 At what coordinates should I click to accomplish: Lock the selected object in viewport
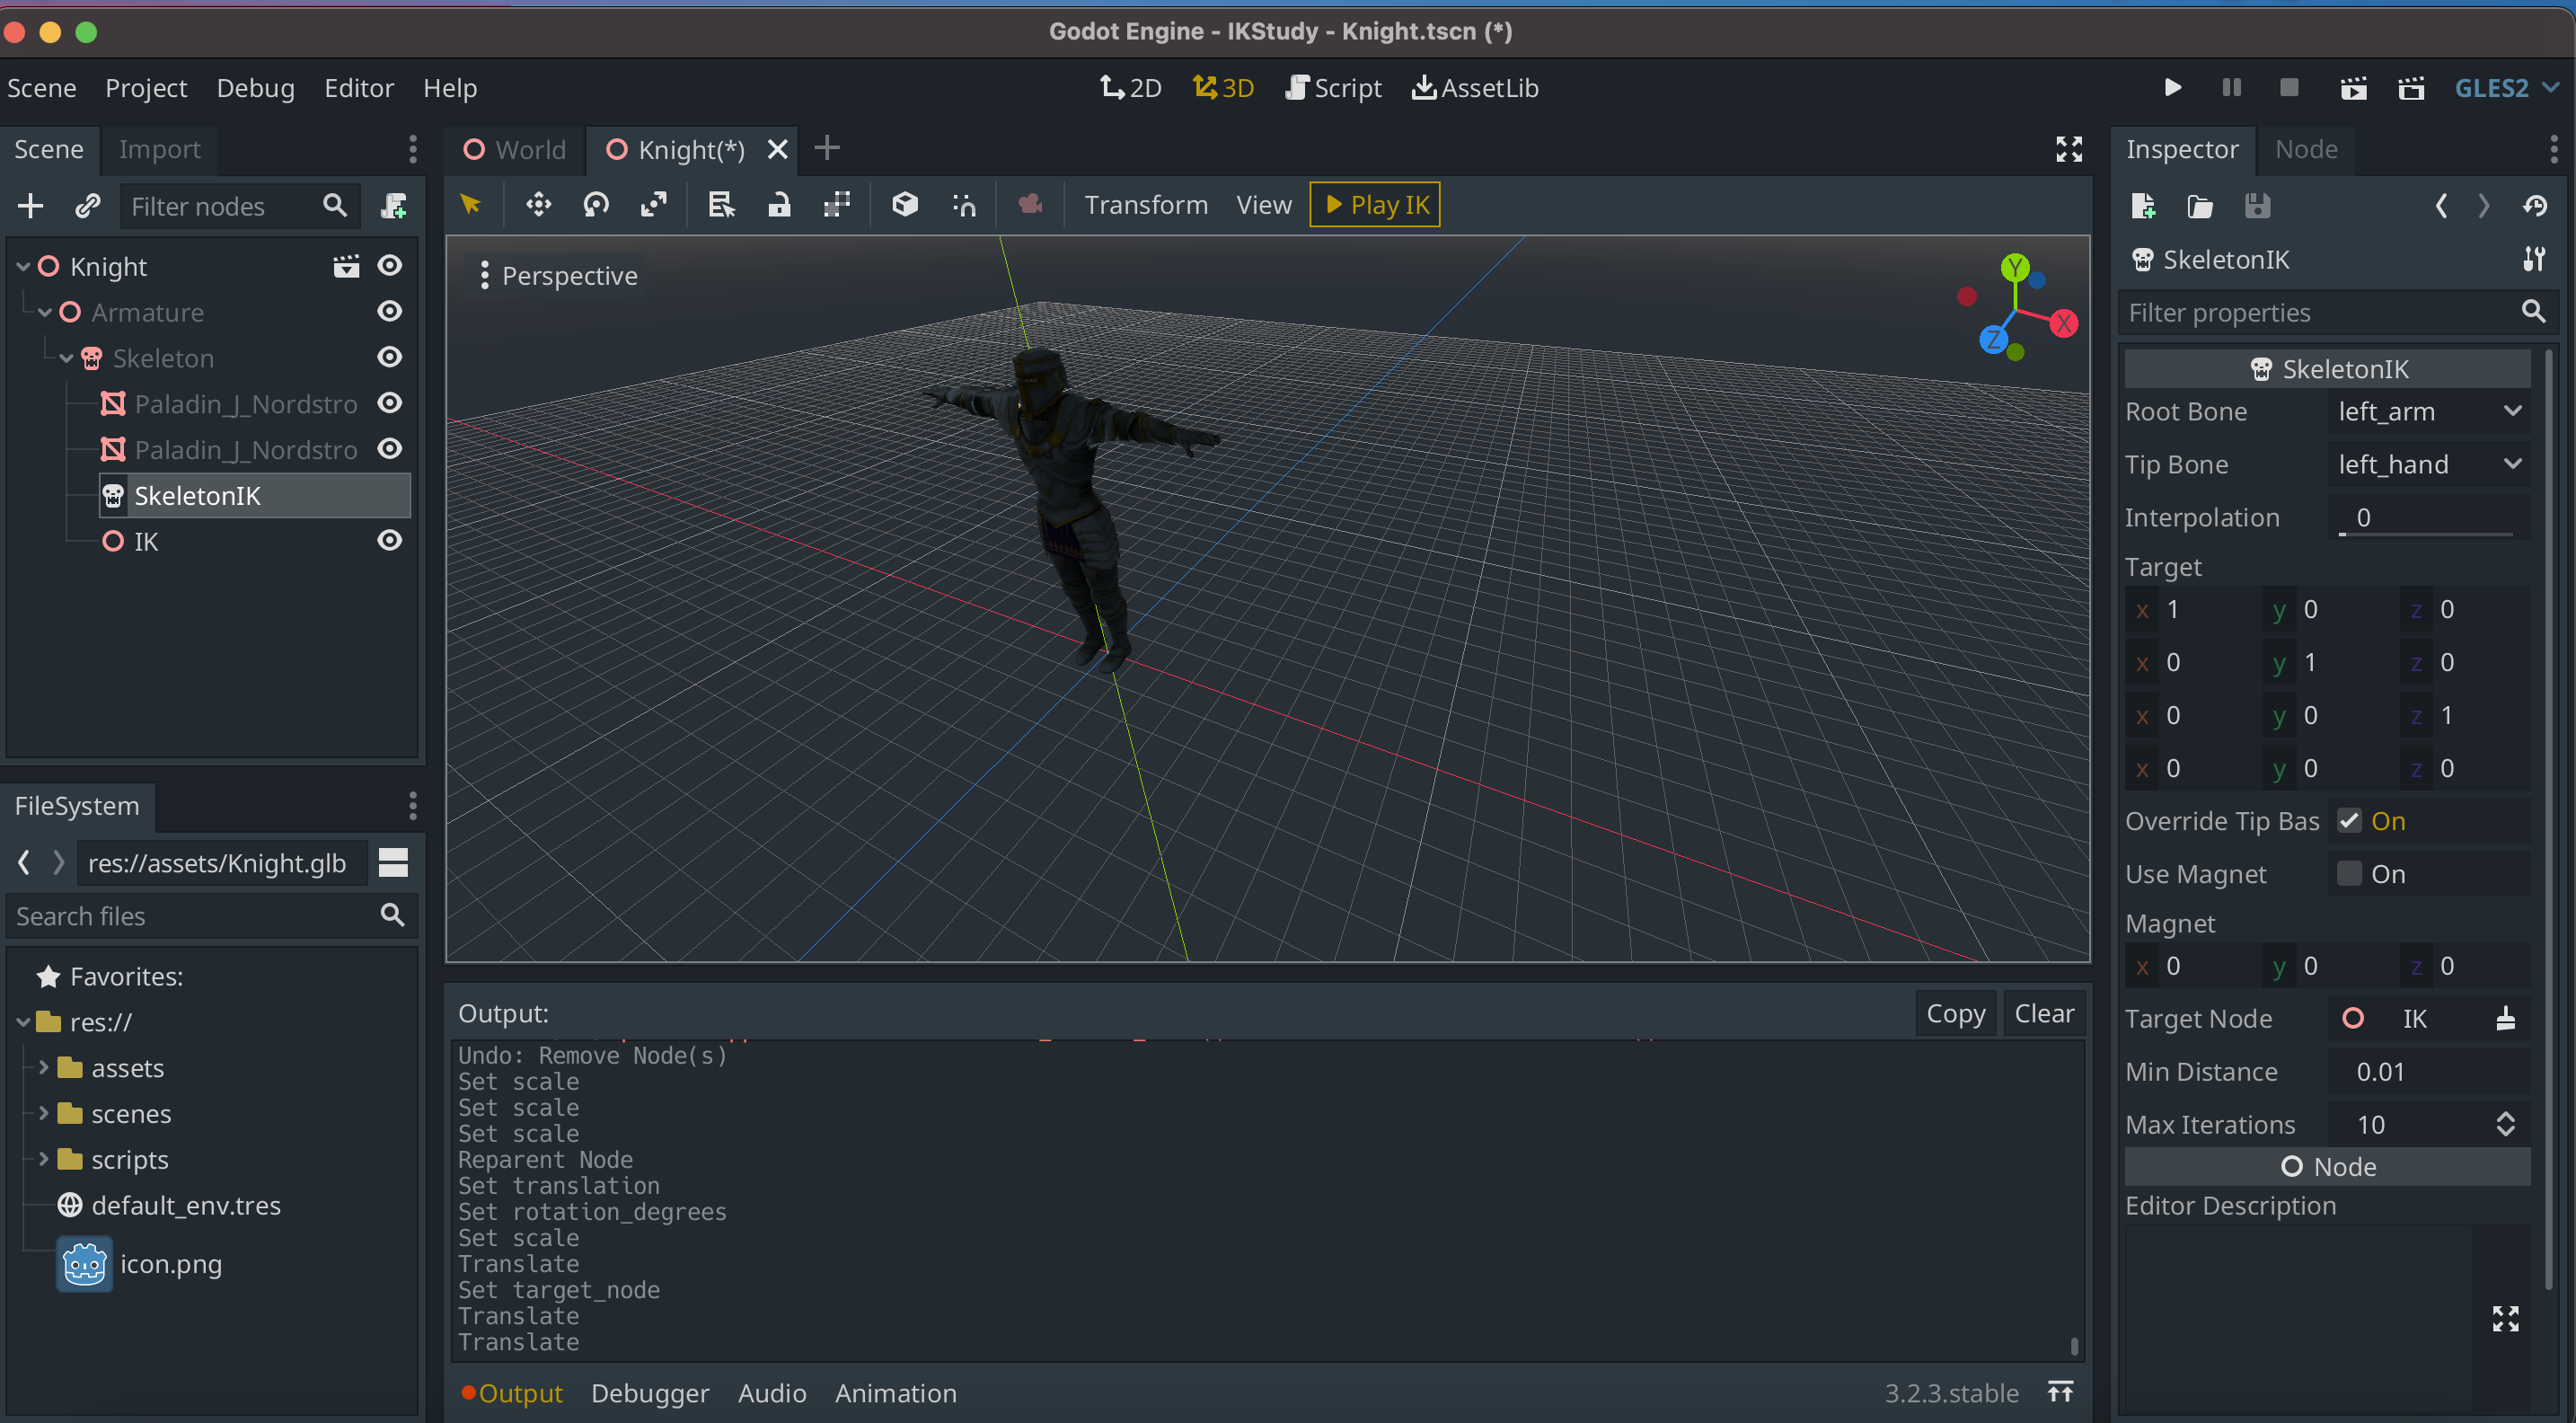coord(780,204)
